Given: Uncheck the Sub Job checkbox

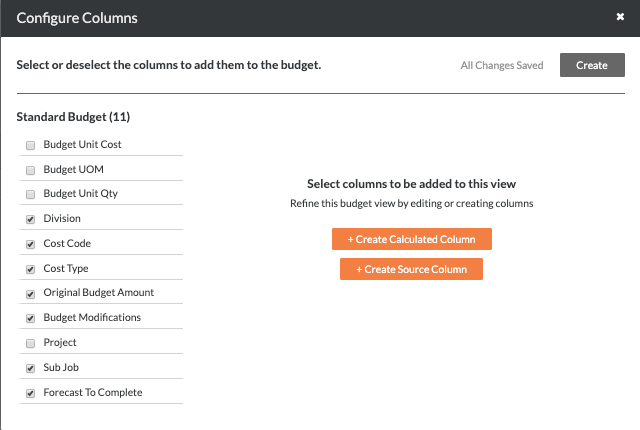Looking at the screenshot, I should point(30,368).
